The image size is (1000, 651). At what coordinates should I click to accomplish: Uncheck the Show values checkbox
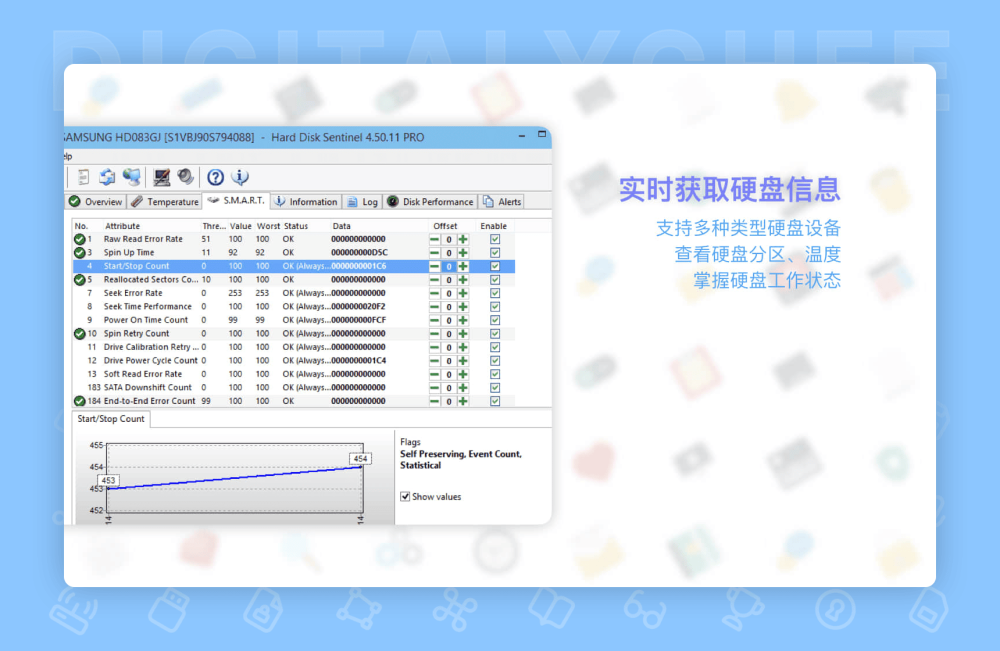405,496
